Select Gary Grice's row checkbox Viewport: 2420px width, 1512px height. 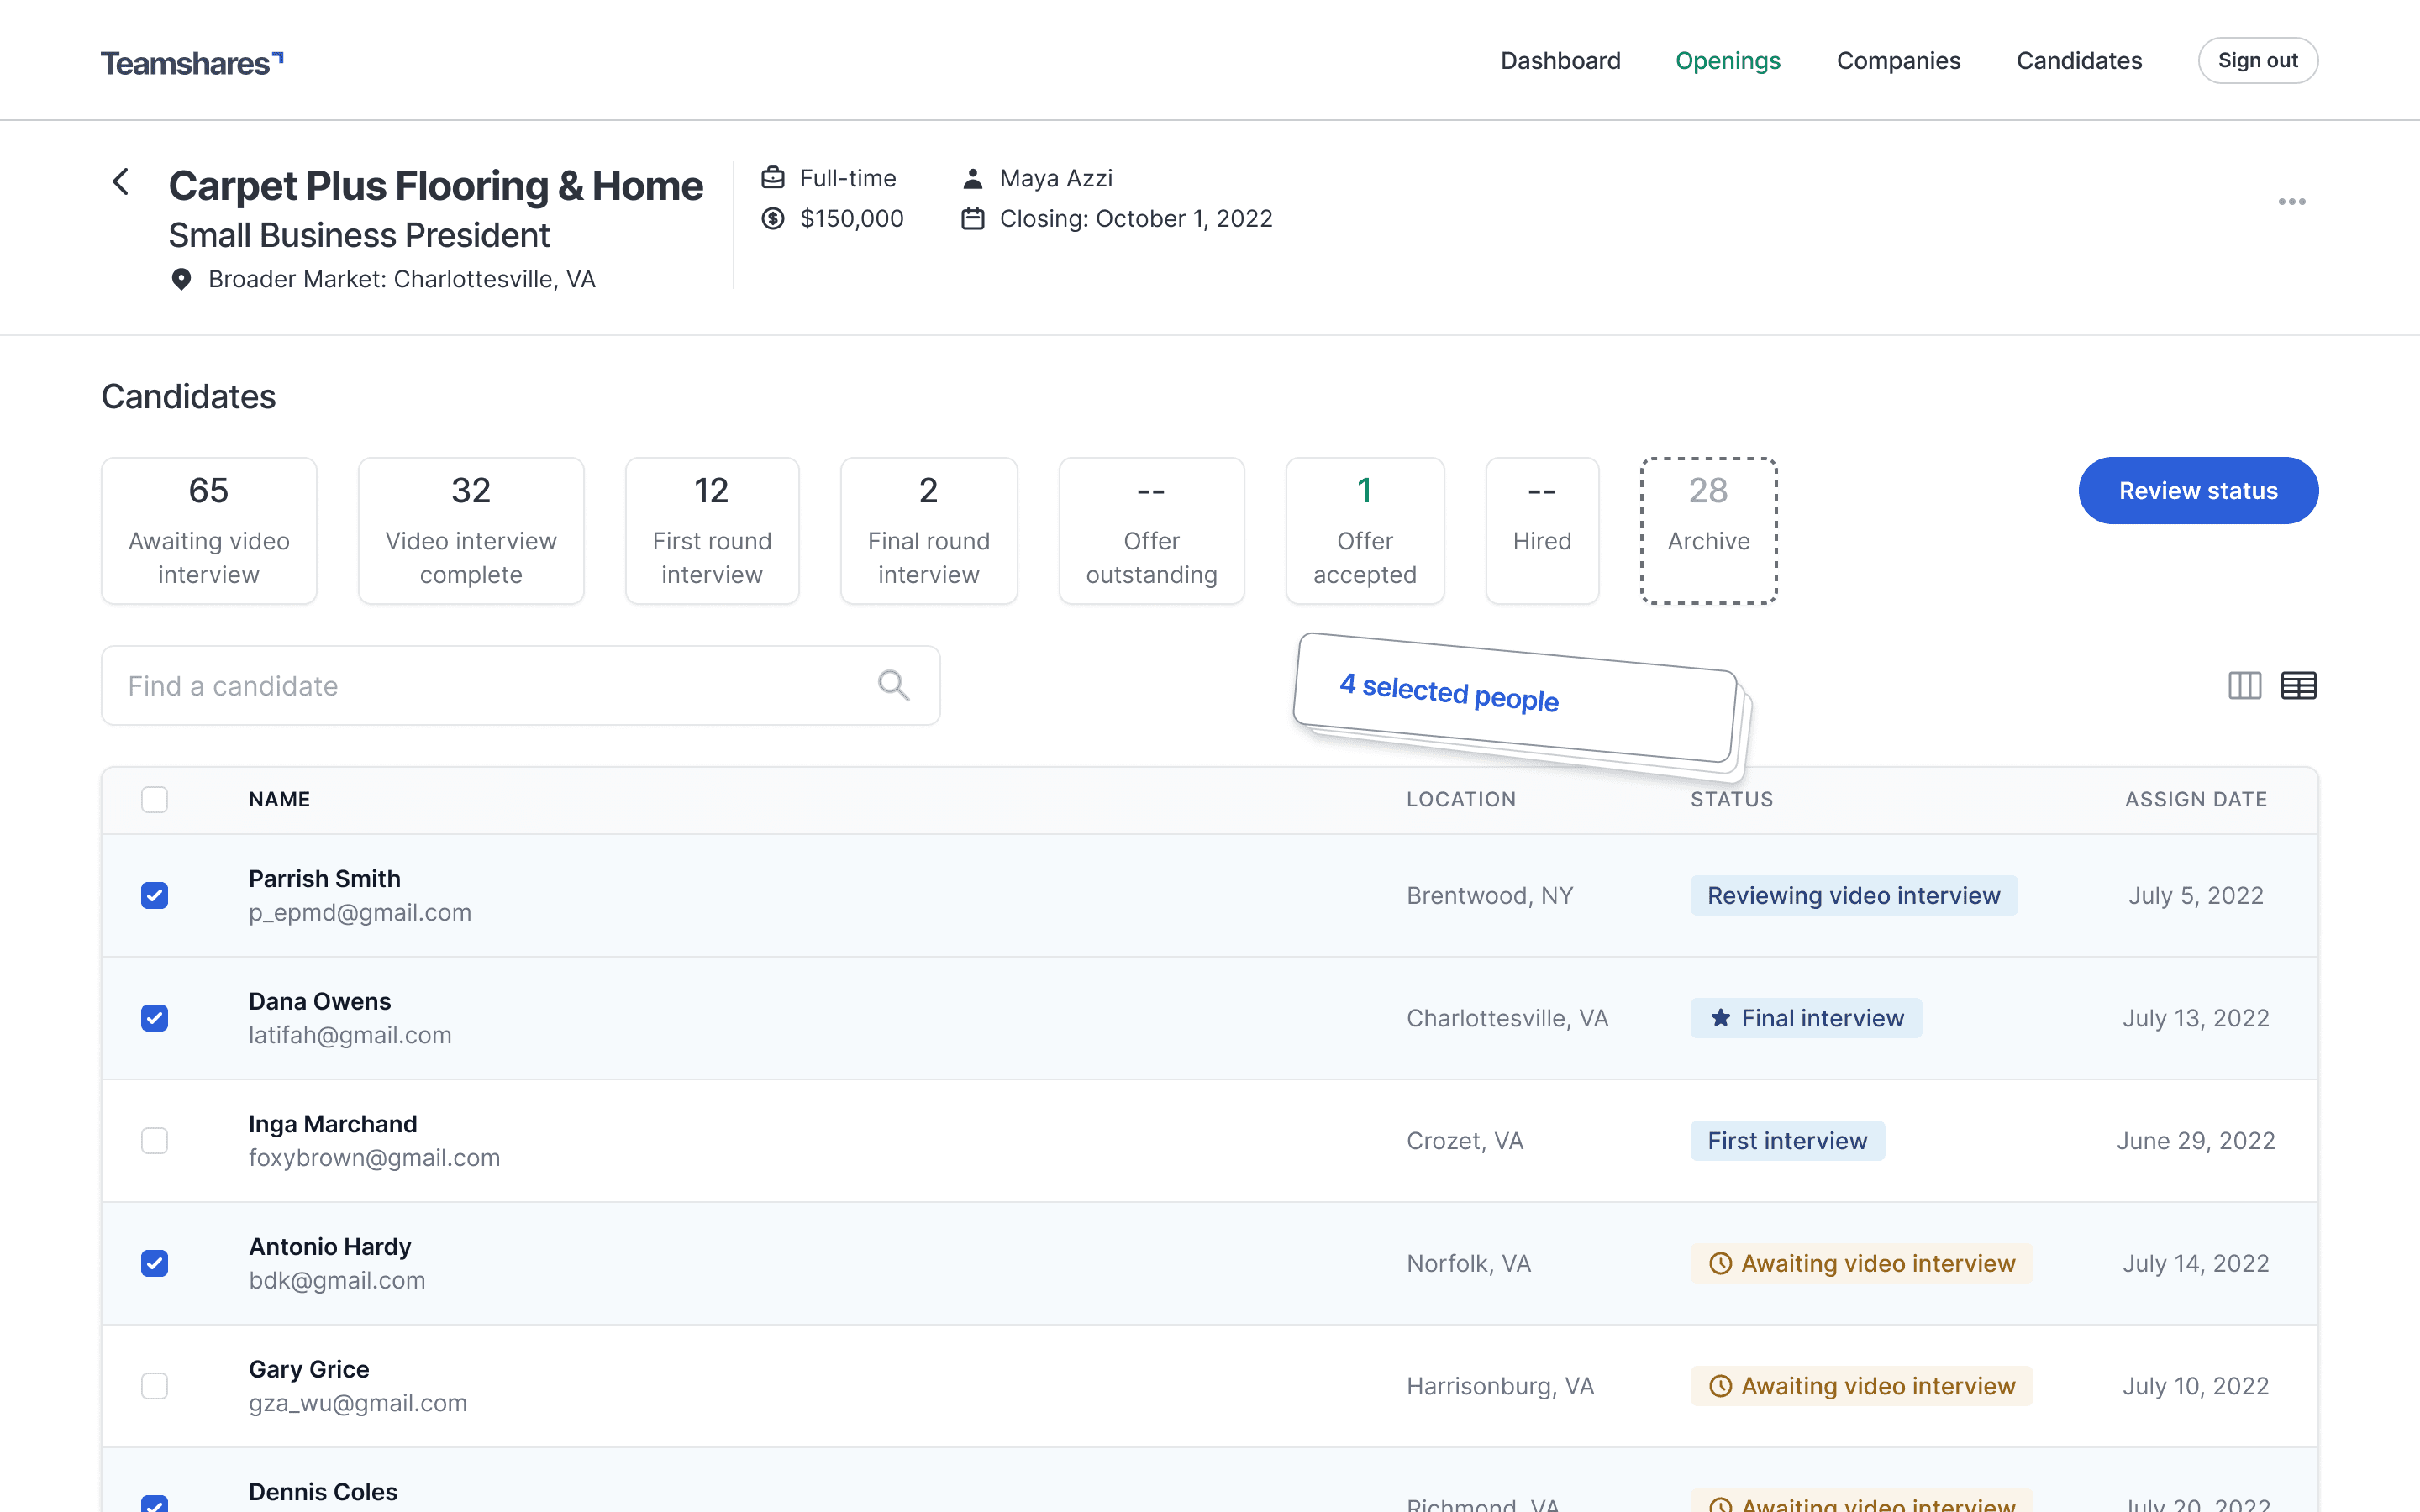tap(155, 1386)
